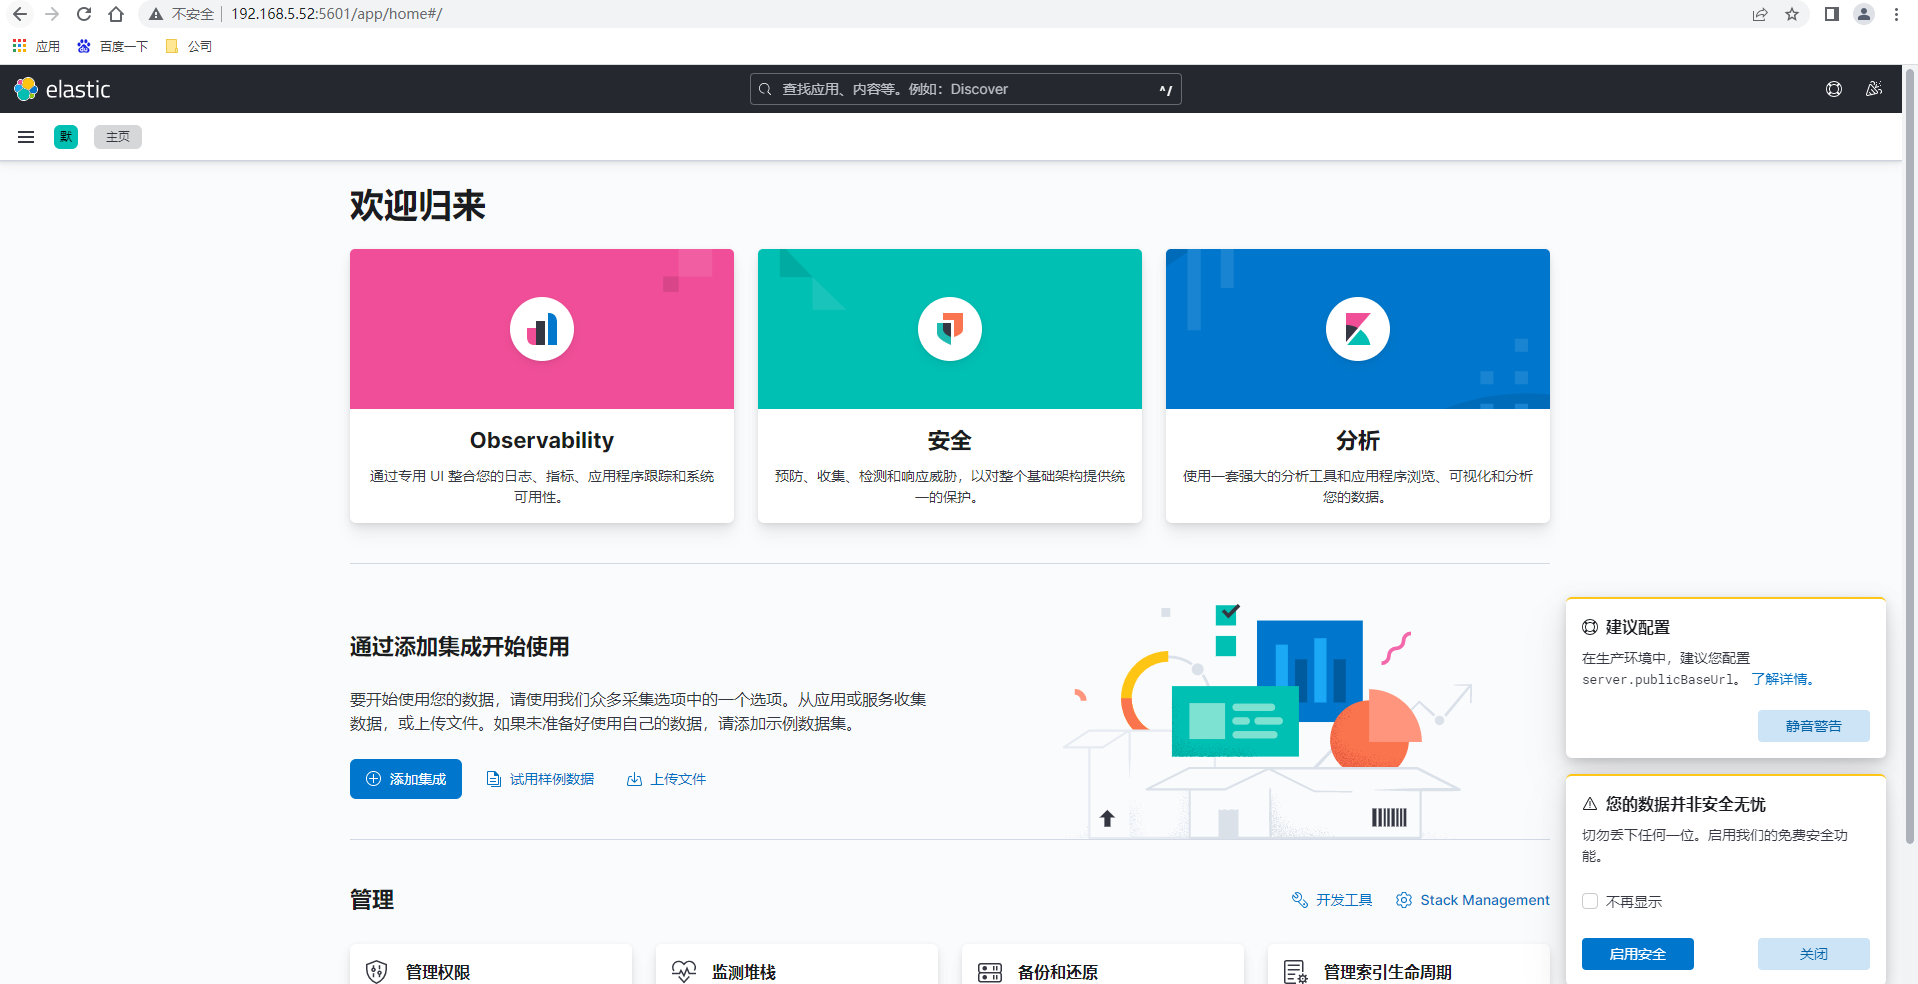The height and width of the screenshot is (984, 1918).
Task: Click the 安全 card title
Action: pyautogui.click(x=950, y=440)
